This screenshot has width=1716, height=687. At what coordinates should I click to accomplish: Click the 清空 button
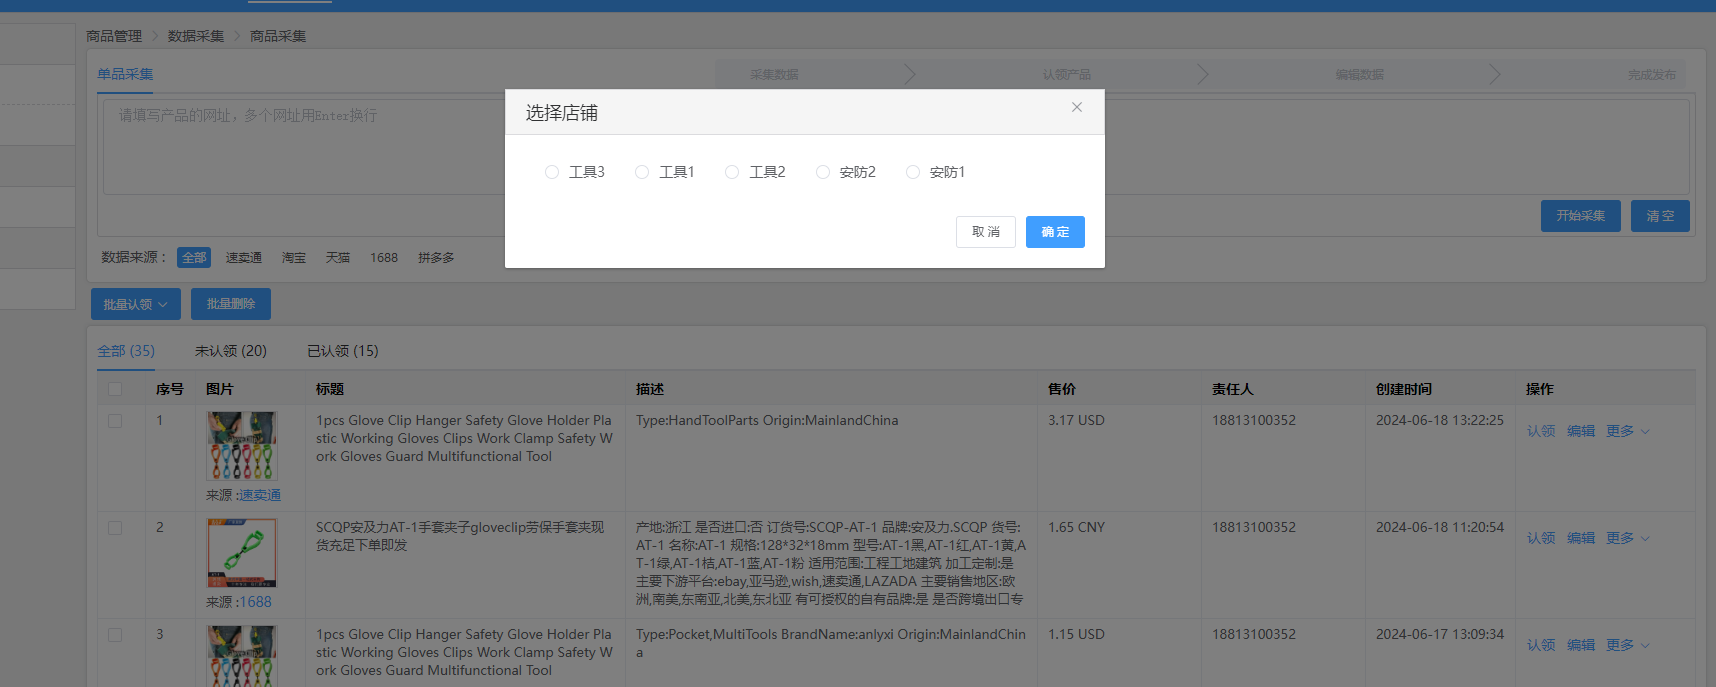point(1660,216)
